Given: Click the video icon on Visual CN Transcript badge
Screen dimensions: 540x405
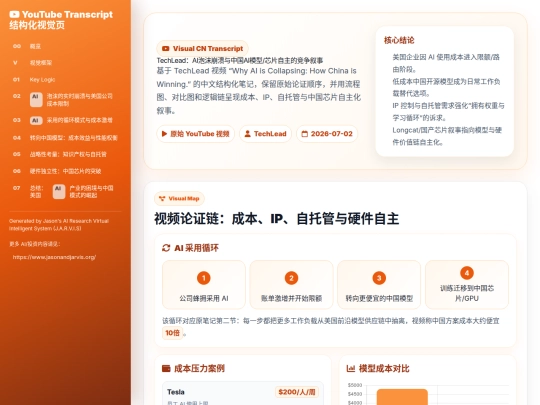Looking at the screenshot, I should (166, 49).
